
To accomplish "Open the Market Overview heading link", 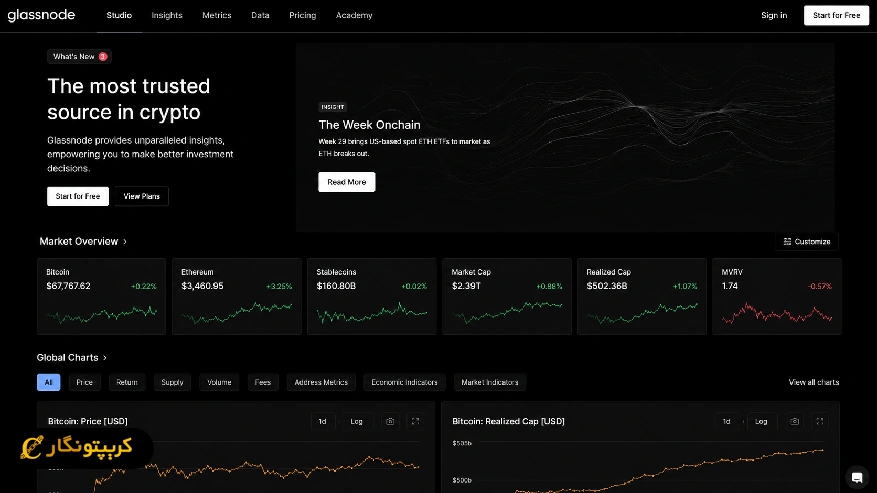I will pos(79,241).
